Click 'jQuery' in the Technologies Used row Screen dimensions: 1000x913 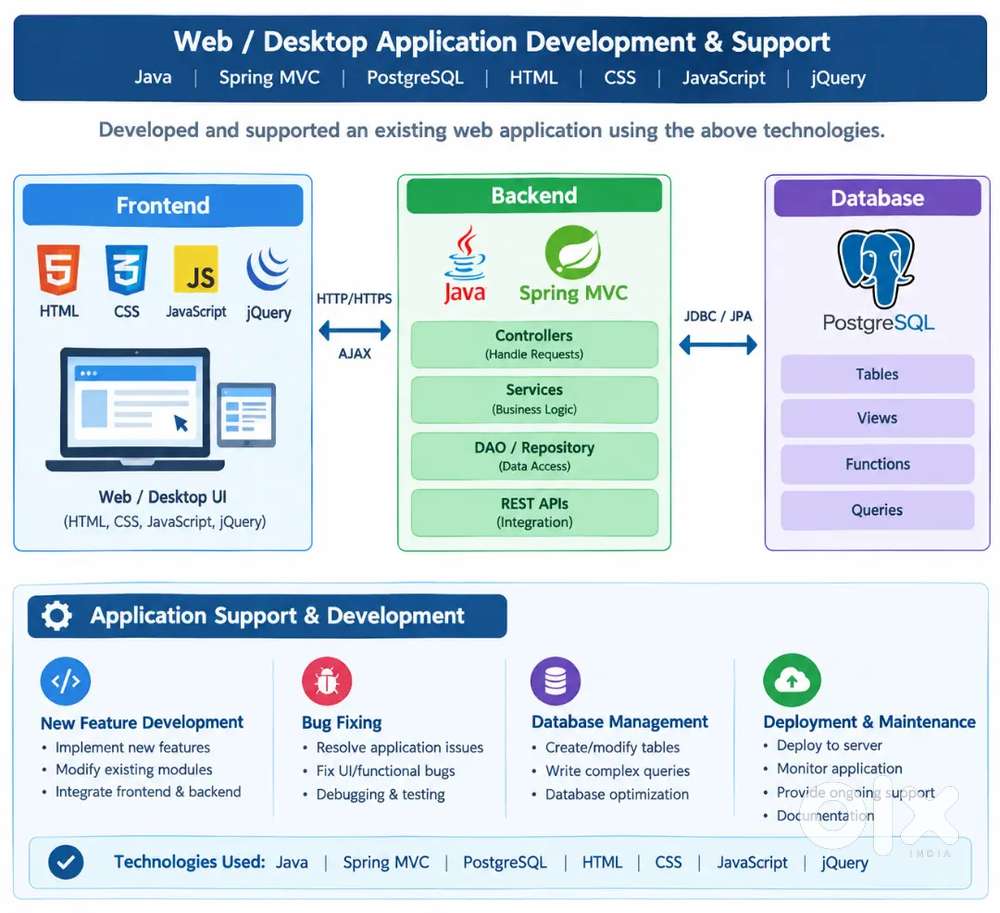(x=845, y=863)
